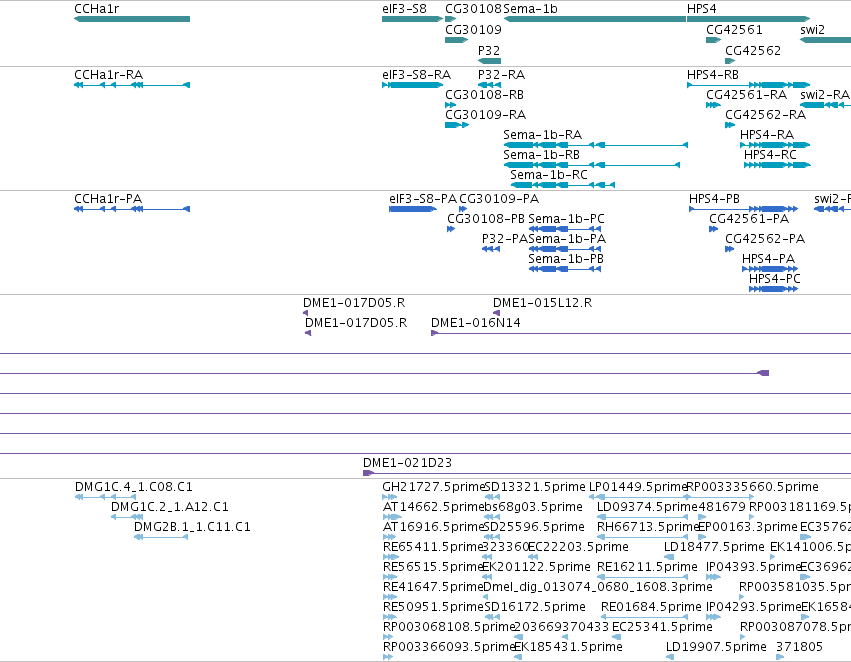Select protein CG30108-PB
The image size is (851, 662).
tap(486, 219)
